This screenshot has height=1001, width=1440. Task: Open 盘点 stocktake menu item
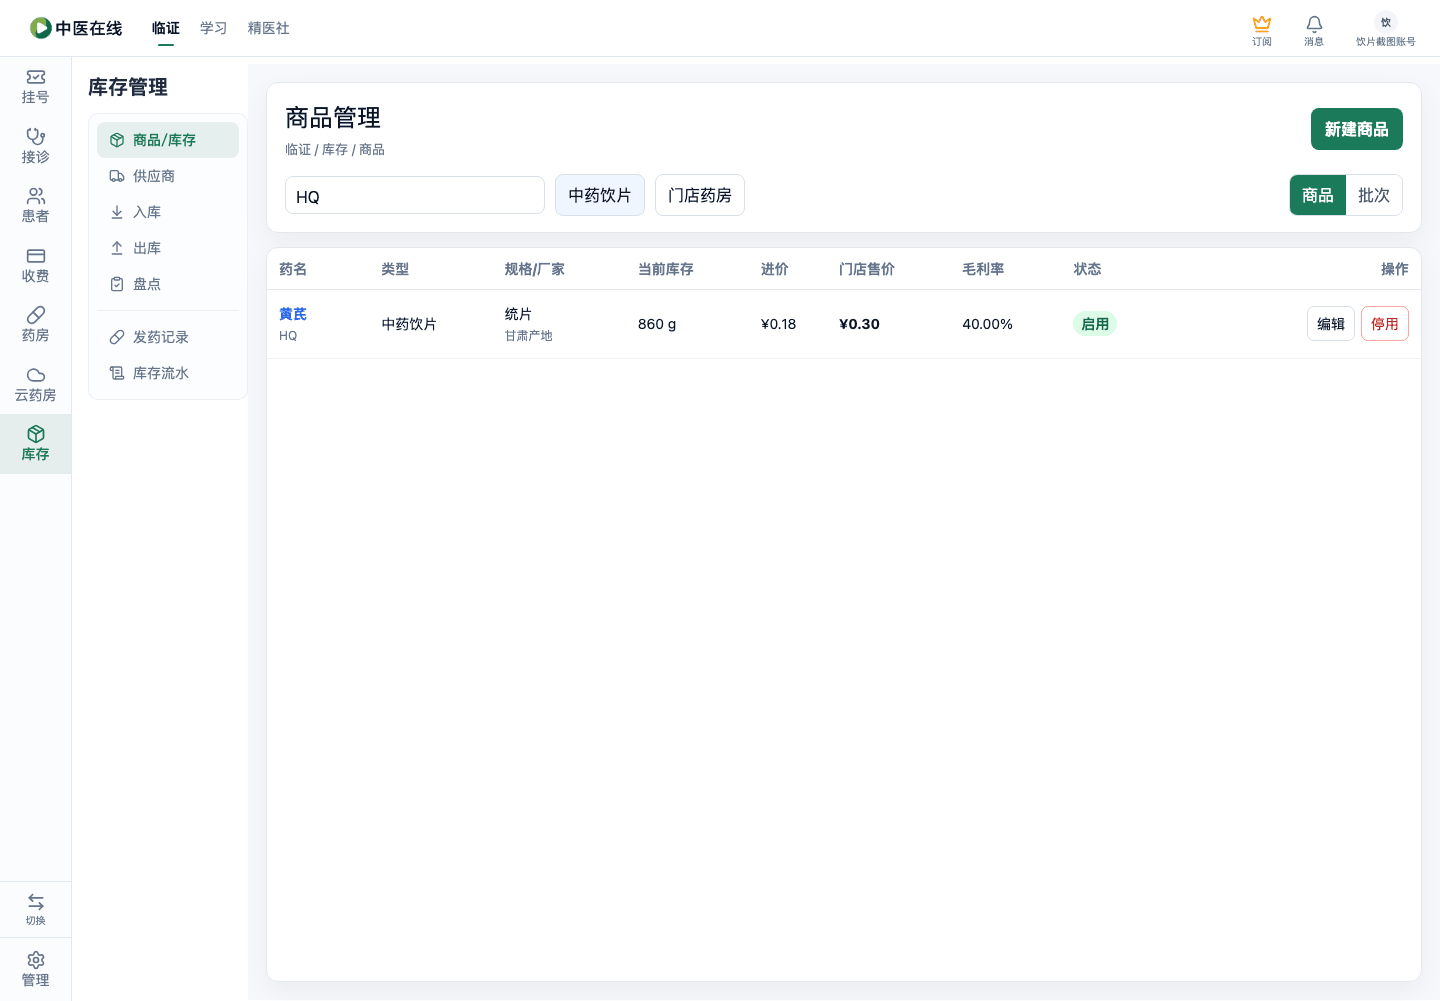click(x=168, y=284)
